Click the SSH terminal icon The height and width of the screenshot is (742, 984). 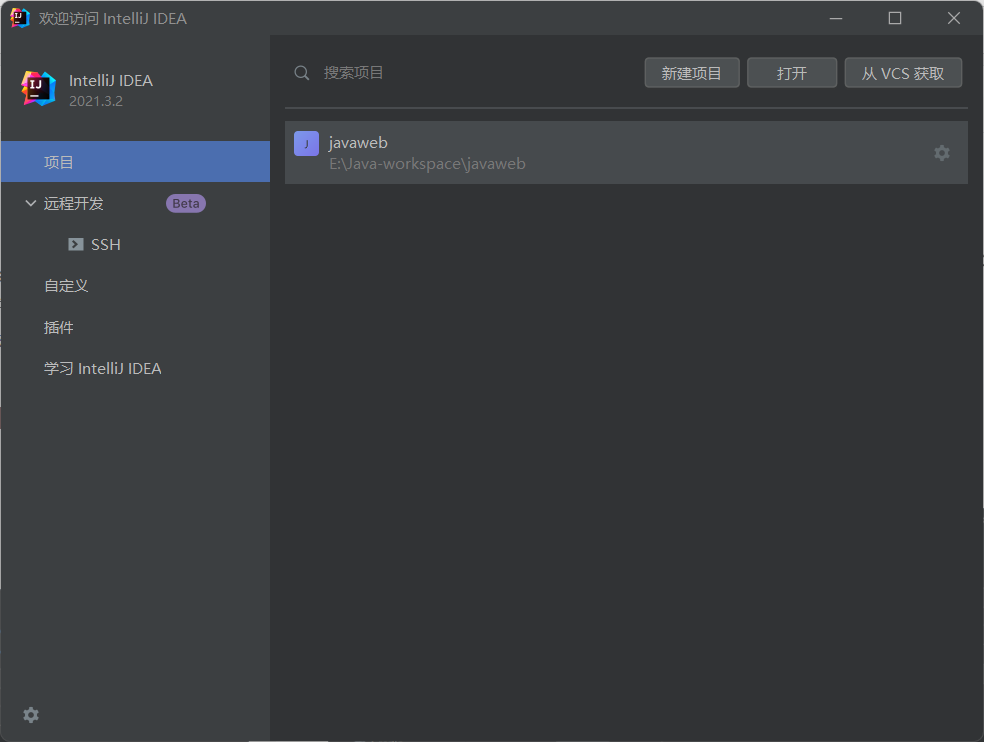pyautogui.click(x=75, y=244)
